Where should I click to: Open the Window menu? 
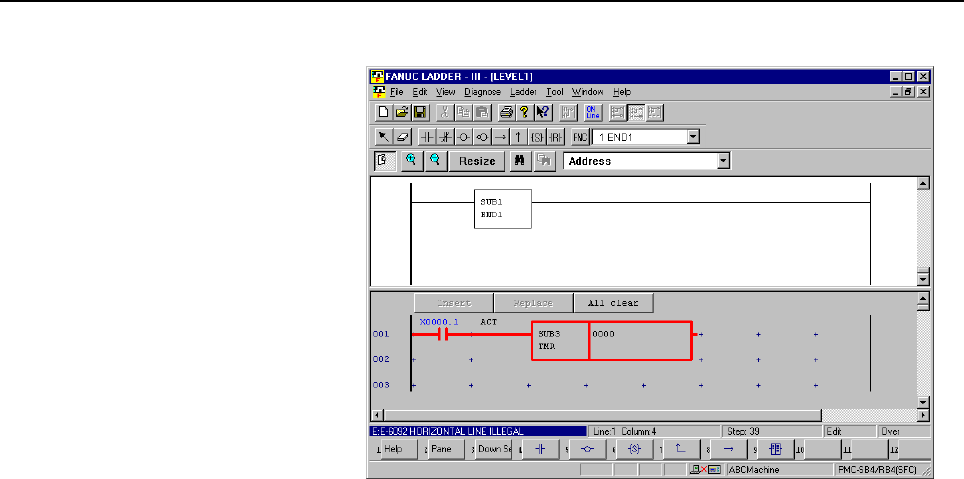[588, 92]
